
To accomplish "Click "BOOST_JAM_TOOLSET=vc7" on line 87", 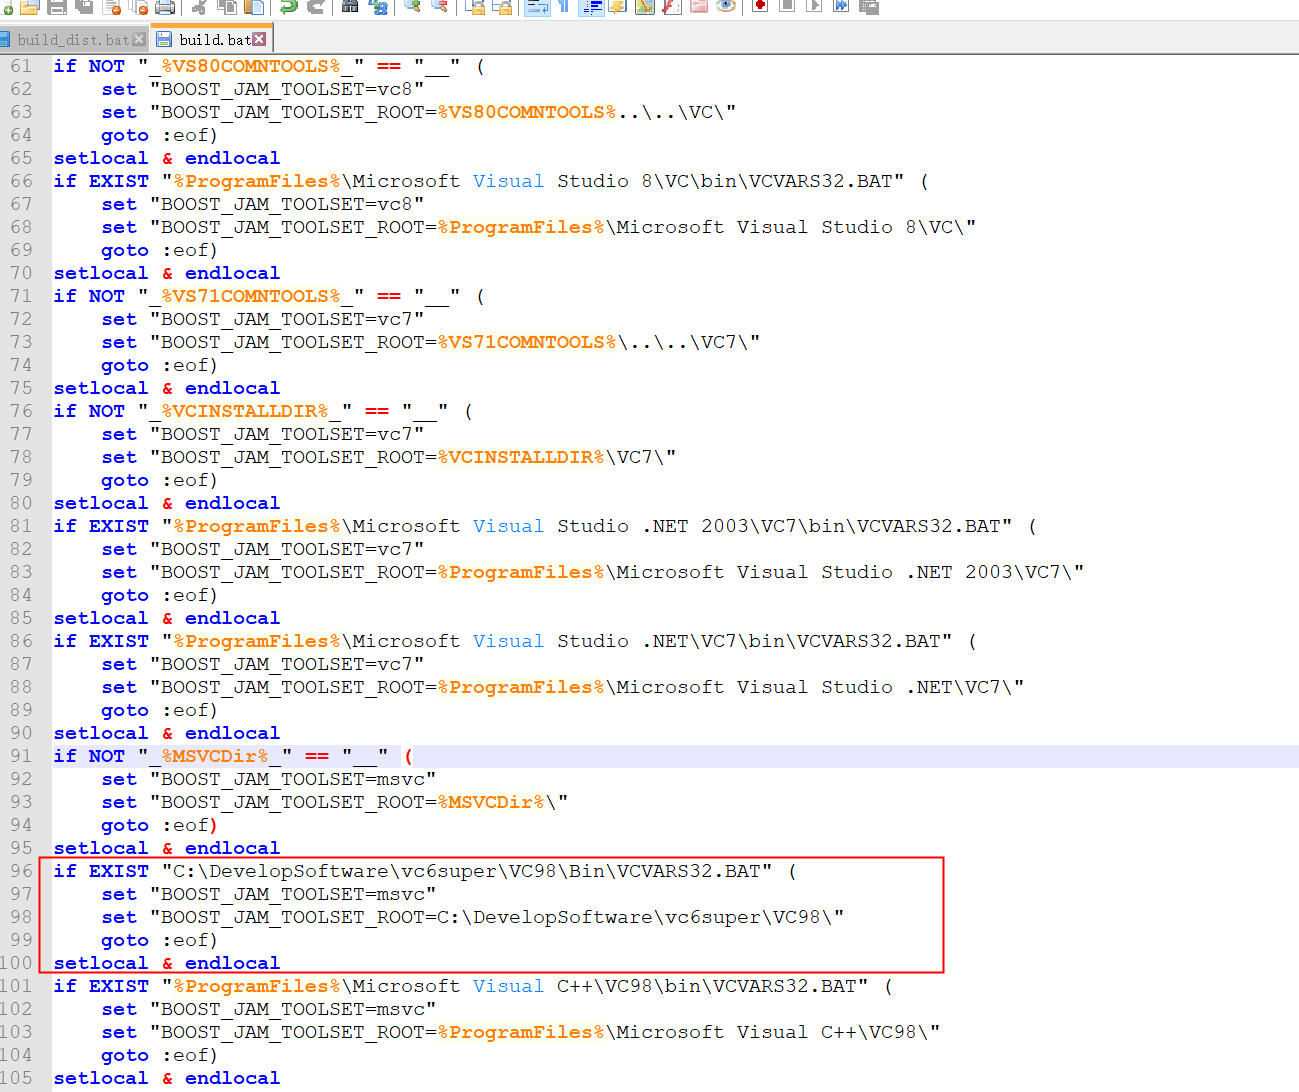I will tap(287, 664).
